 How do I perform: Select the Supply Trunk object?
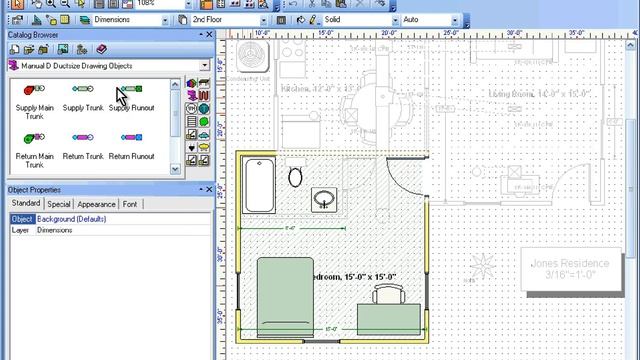(83, 98)
